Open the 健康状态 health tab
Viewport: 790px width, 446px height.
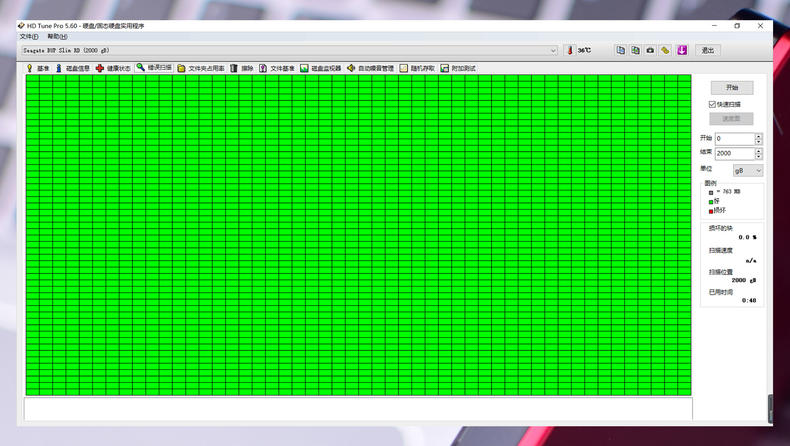(x=113, y=68)
